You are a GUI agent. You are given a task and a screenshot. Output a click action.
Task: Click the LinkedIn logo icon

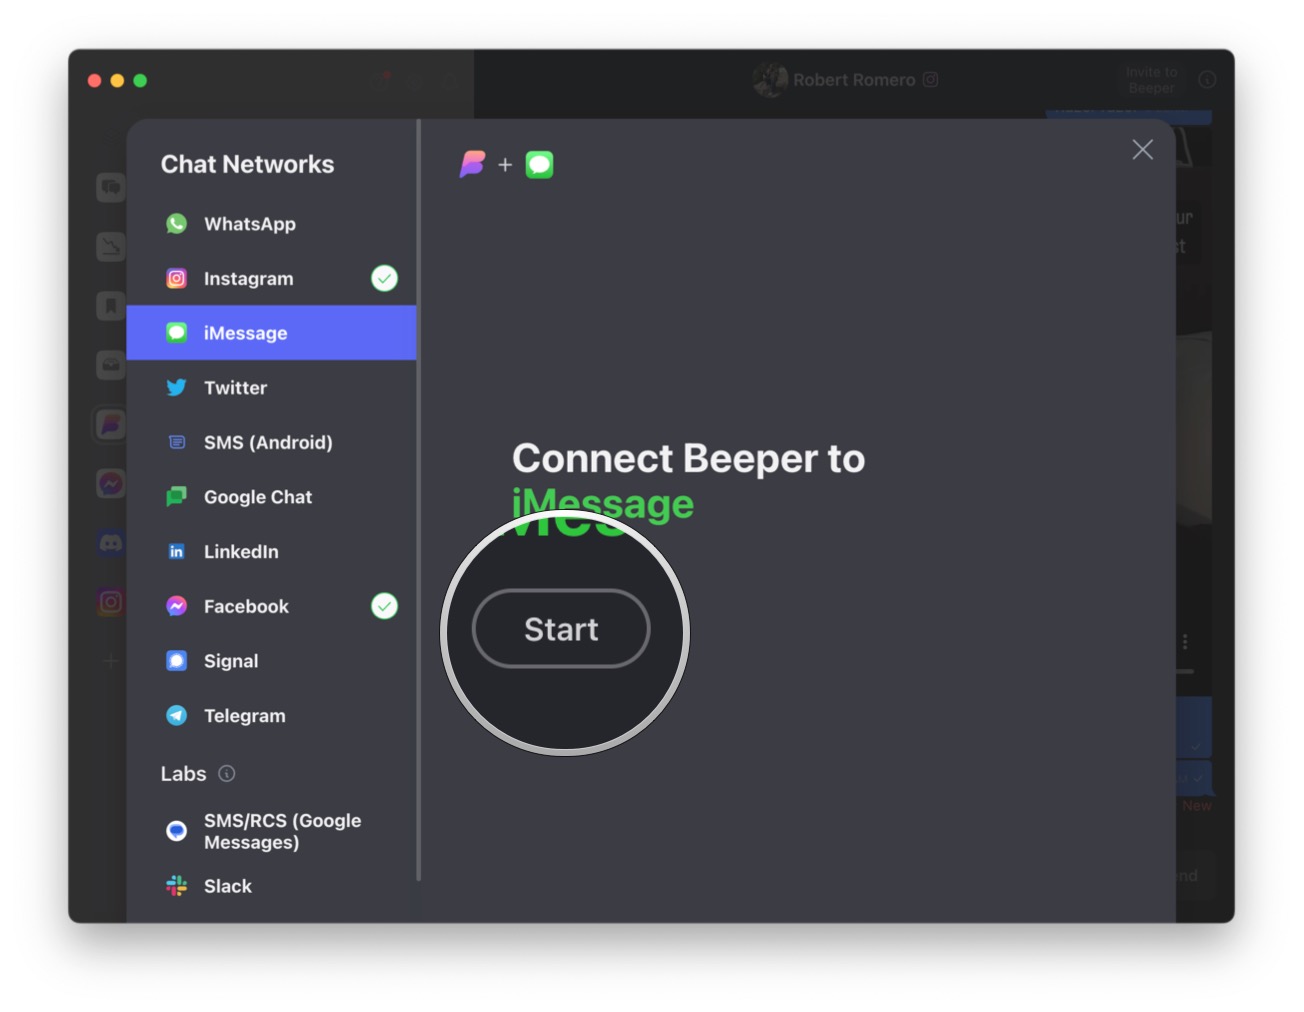tap(177, 552)
